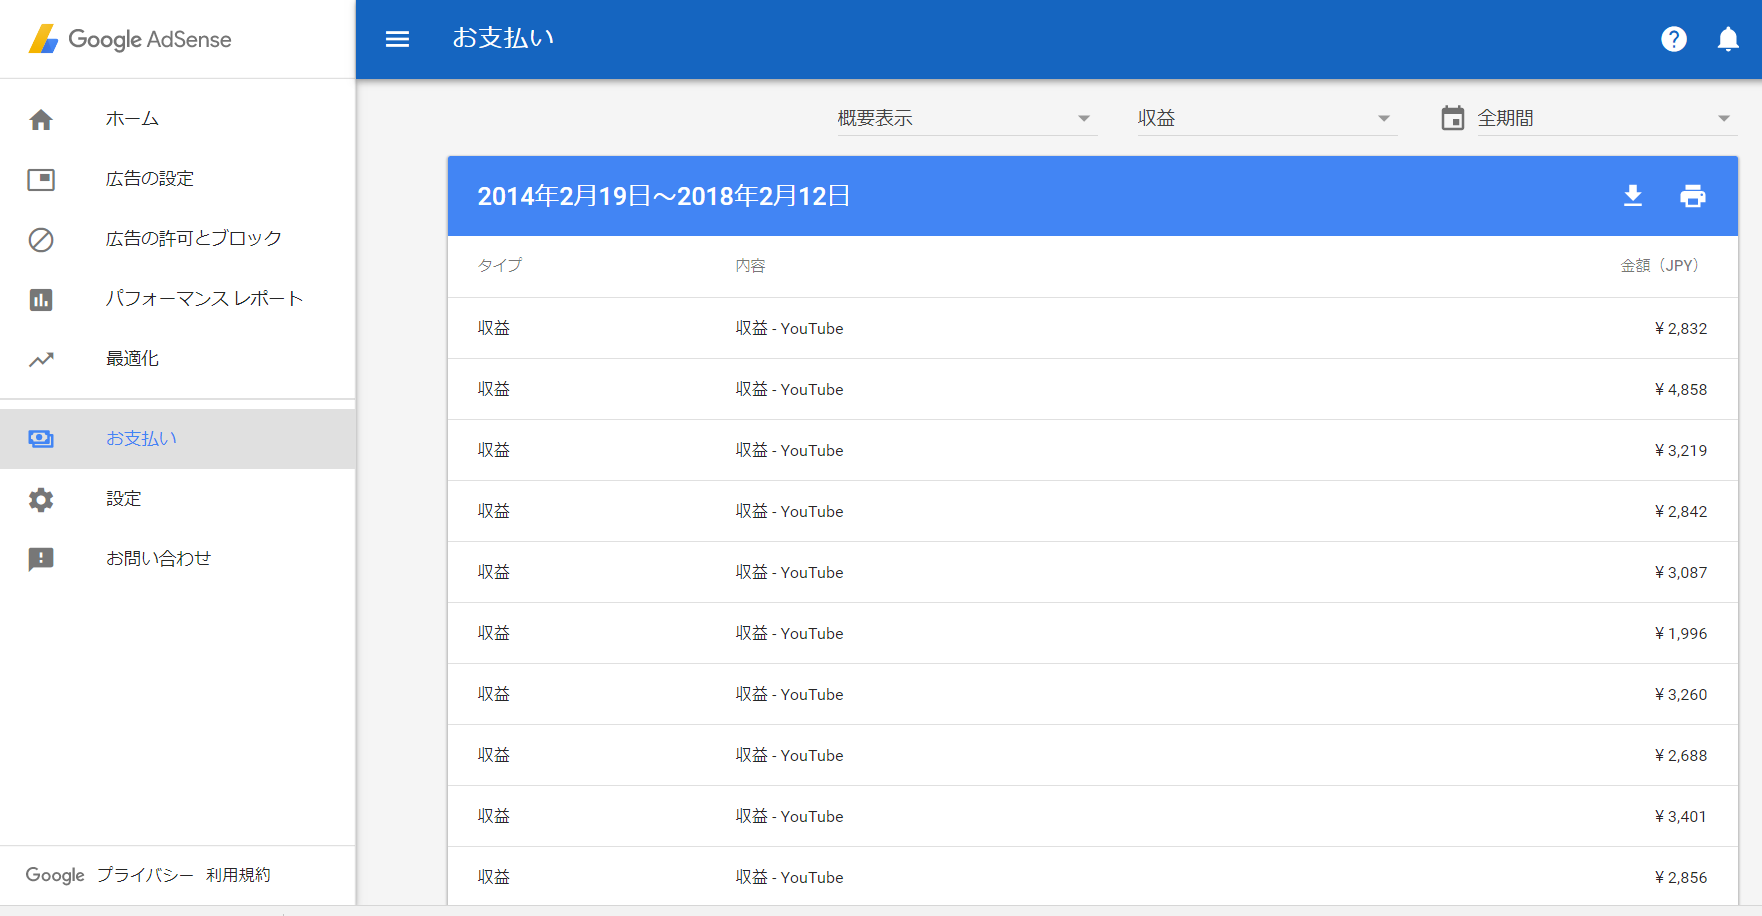Screen dimensions: 1762x916
Task: Open the お支払い sidebar item
Action: pos(141,439)
